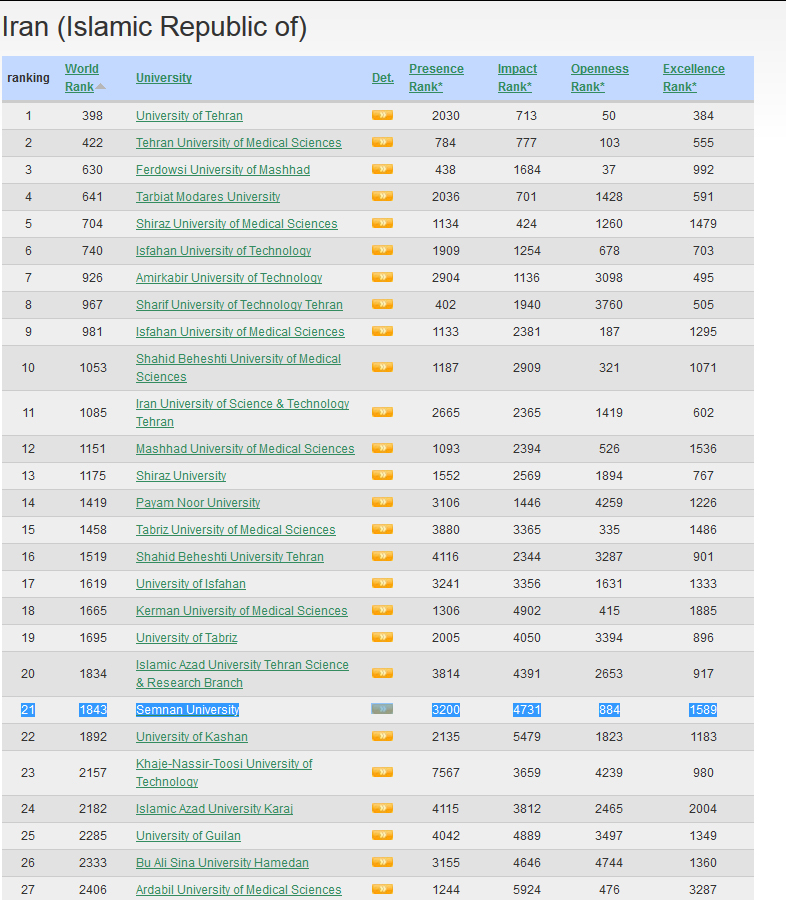Screen dimensions: 786x900
Task: Visit Ferdowsi University of Mashhad page
Action: click(223, 169)
